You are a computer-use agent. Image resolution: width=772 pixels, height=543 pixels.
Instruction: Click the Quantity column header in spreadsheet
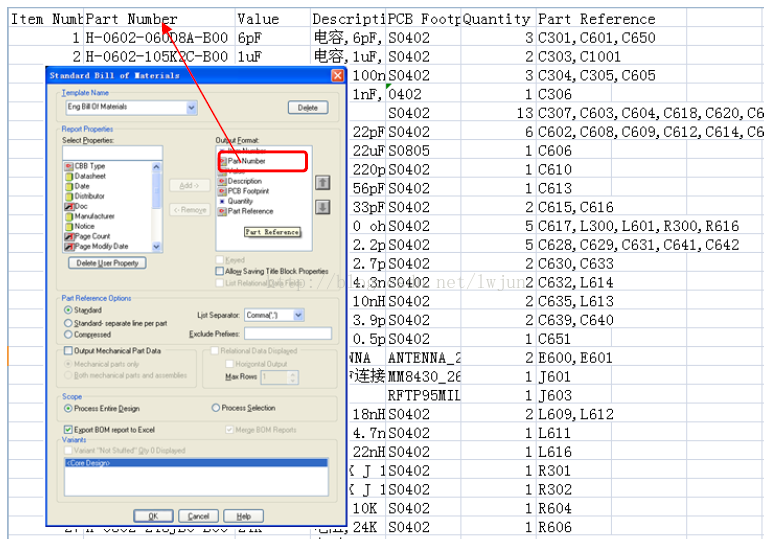point(498,19)
